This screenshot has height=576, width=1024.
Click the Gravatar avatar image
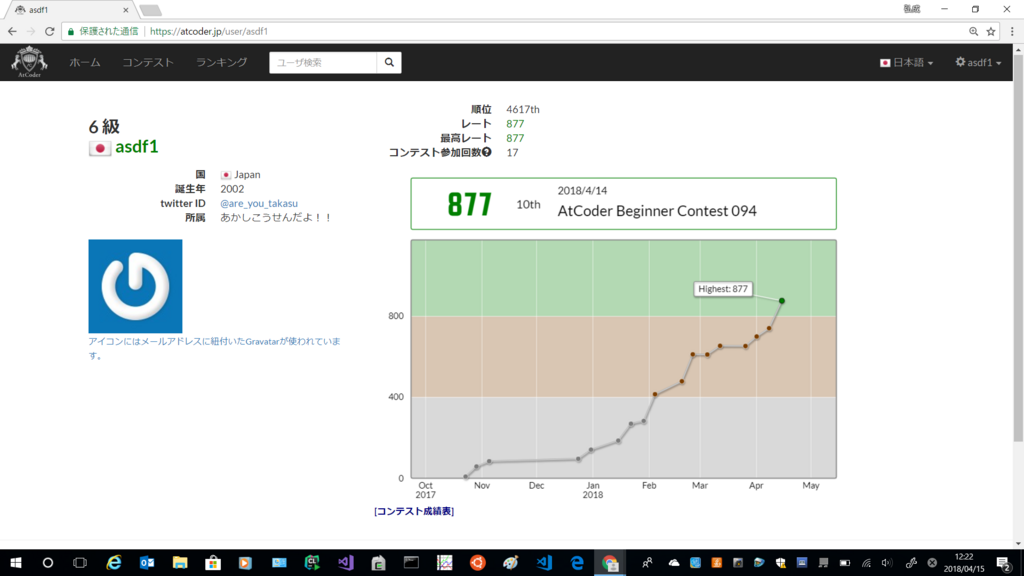tap(136, 286)
